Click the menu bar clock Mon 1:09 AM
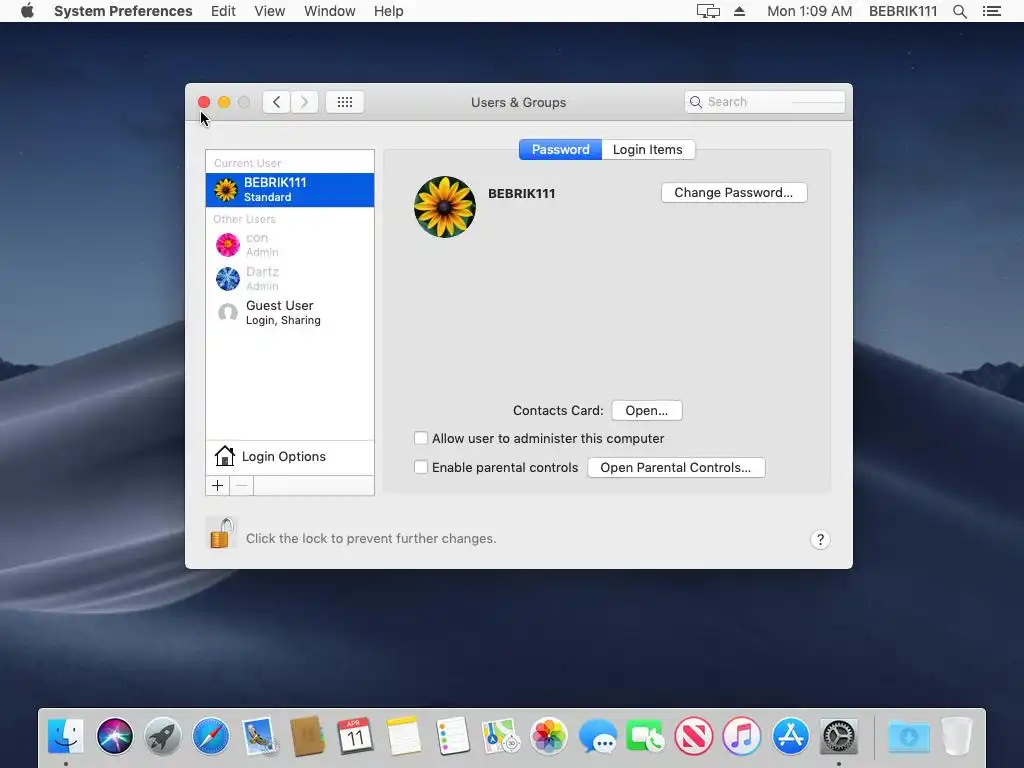Screen dimensions: 1024x768 pyautogui.click(x=809, y=11)
